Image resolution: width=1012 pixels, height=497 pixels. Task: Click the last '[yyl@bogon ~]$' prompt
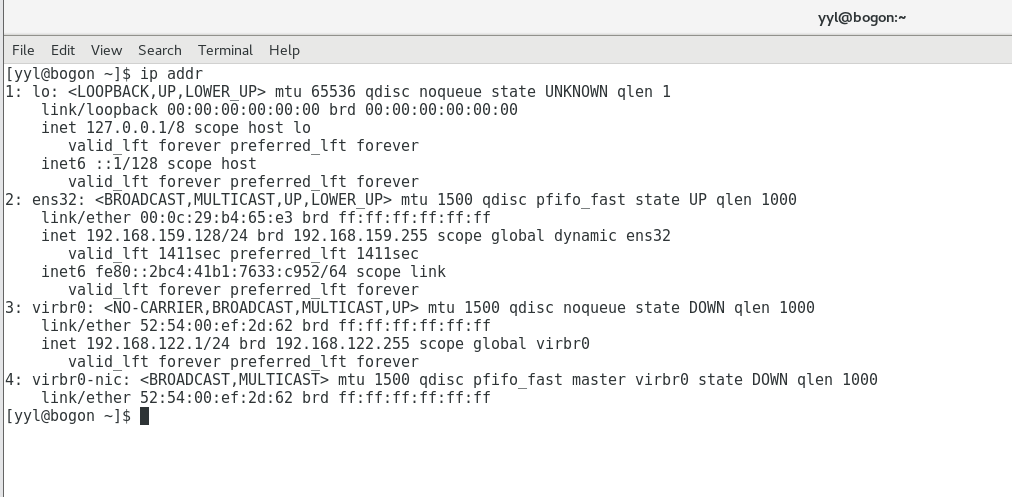[68, 416]
